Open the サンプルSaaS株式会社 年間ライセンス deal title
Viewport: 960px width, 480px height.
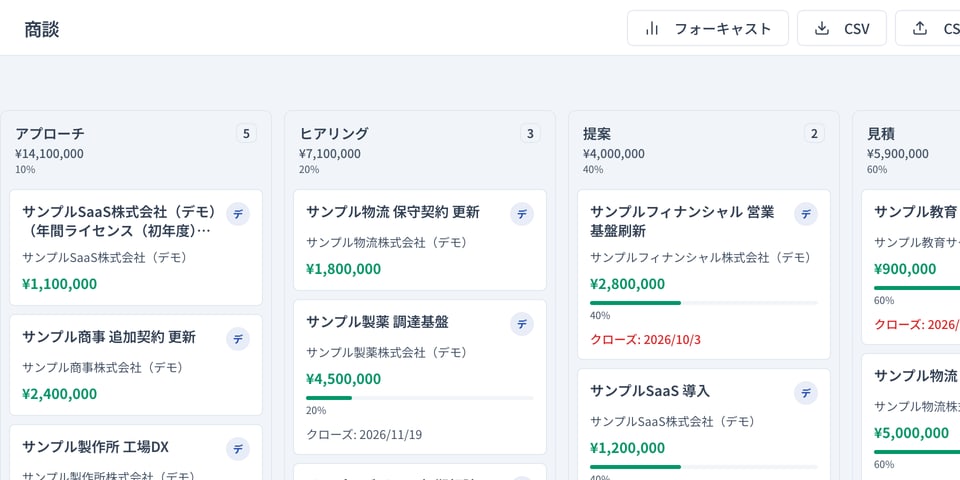(120, 222)
